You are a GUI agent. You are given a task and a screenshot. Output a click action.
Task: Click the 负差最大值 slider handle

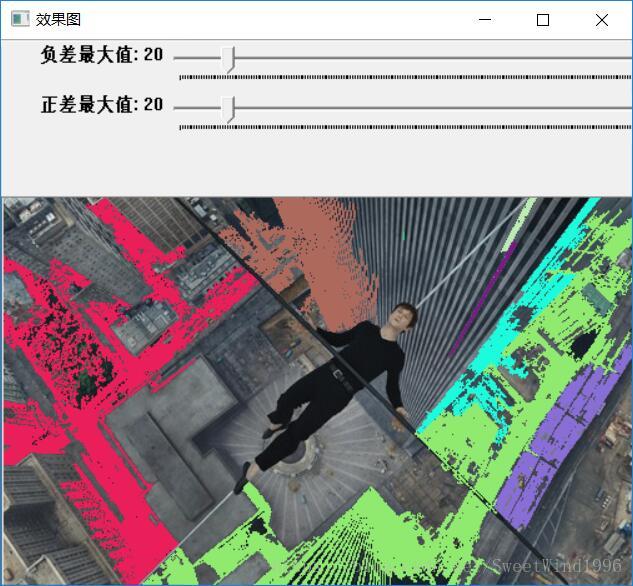229,60
